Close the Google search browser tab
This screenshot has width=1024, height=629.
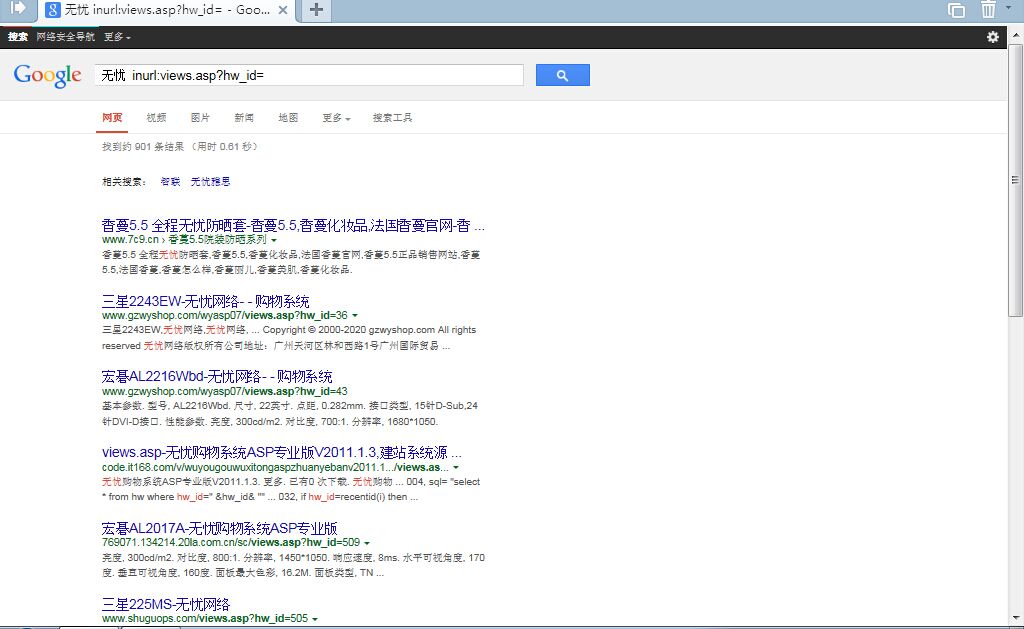point(283,10)
